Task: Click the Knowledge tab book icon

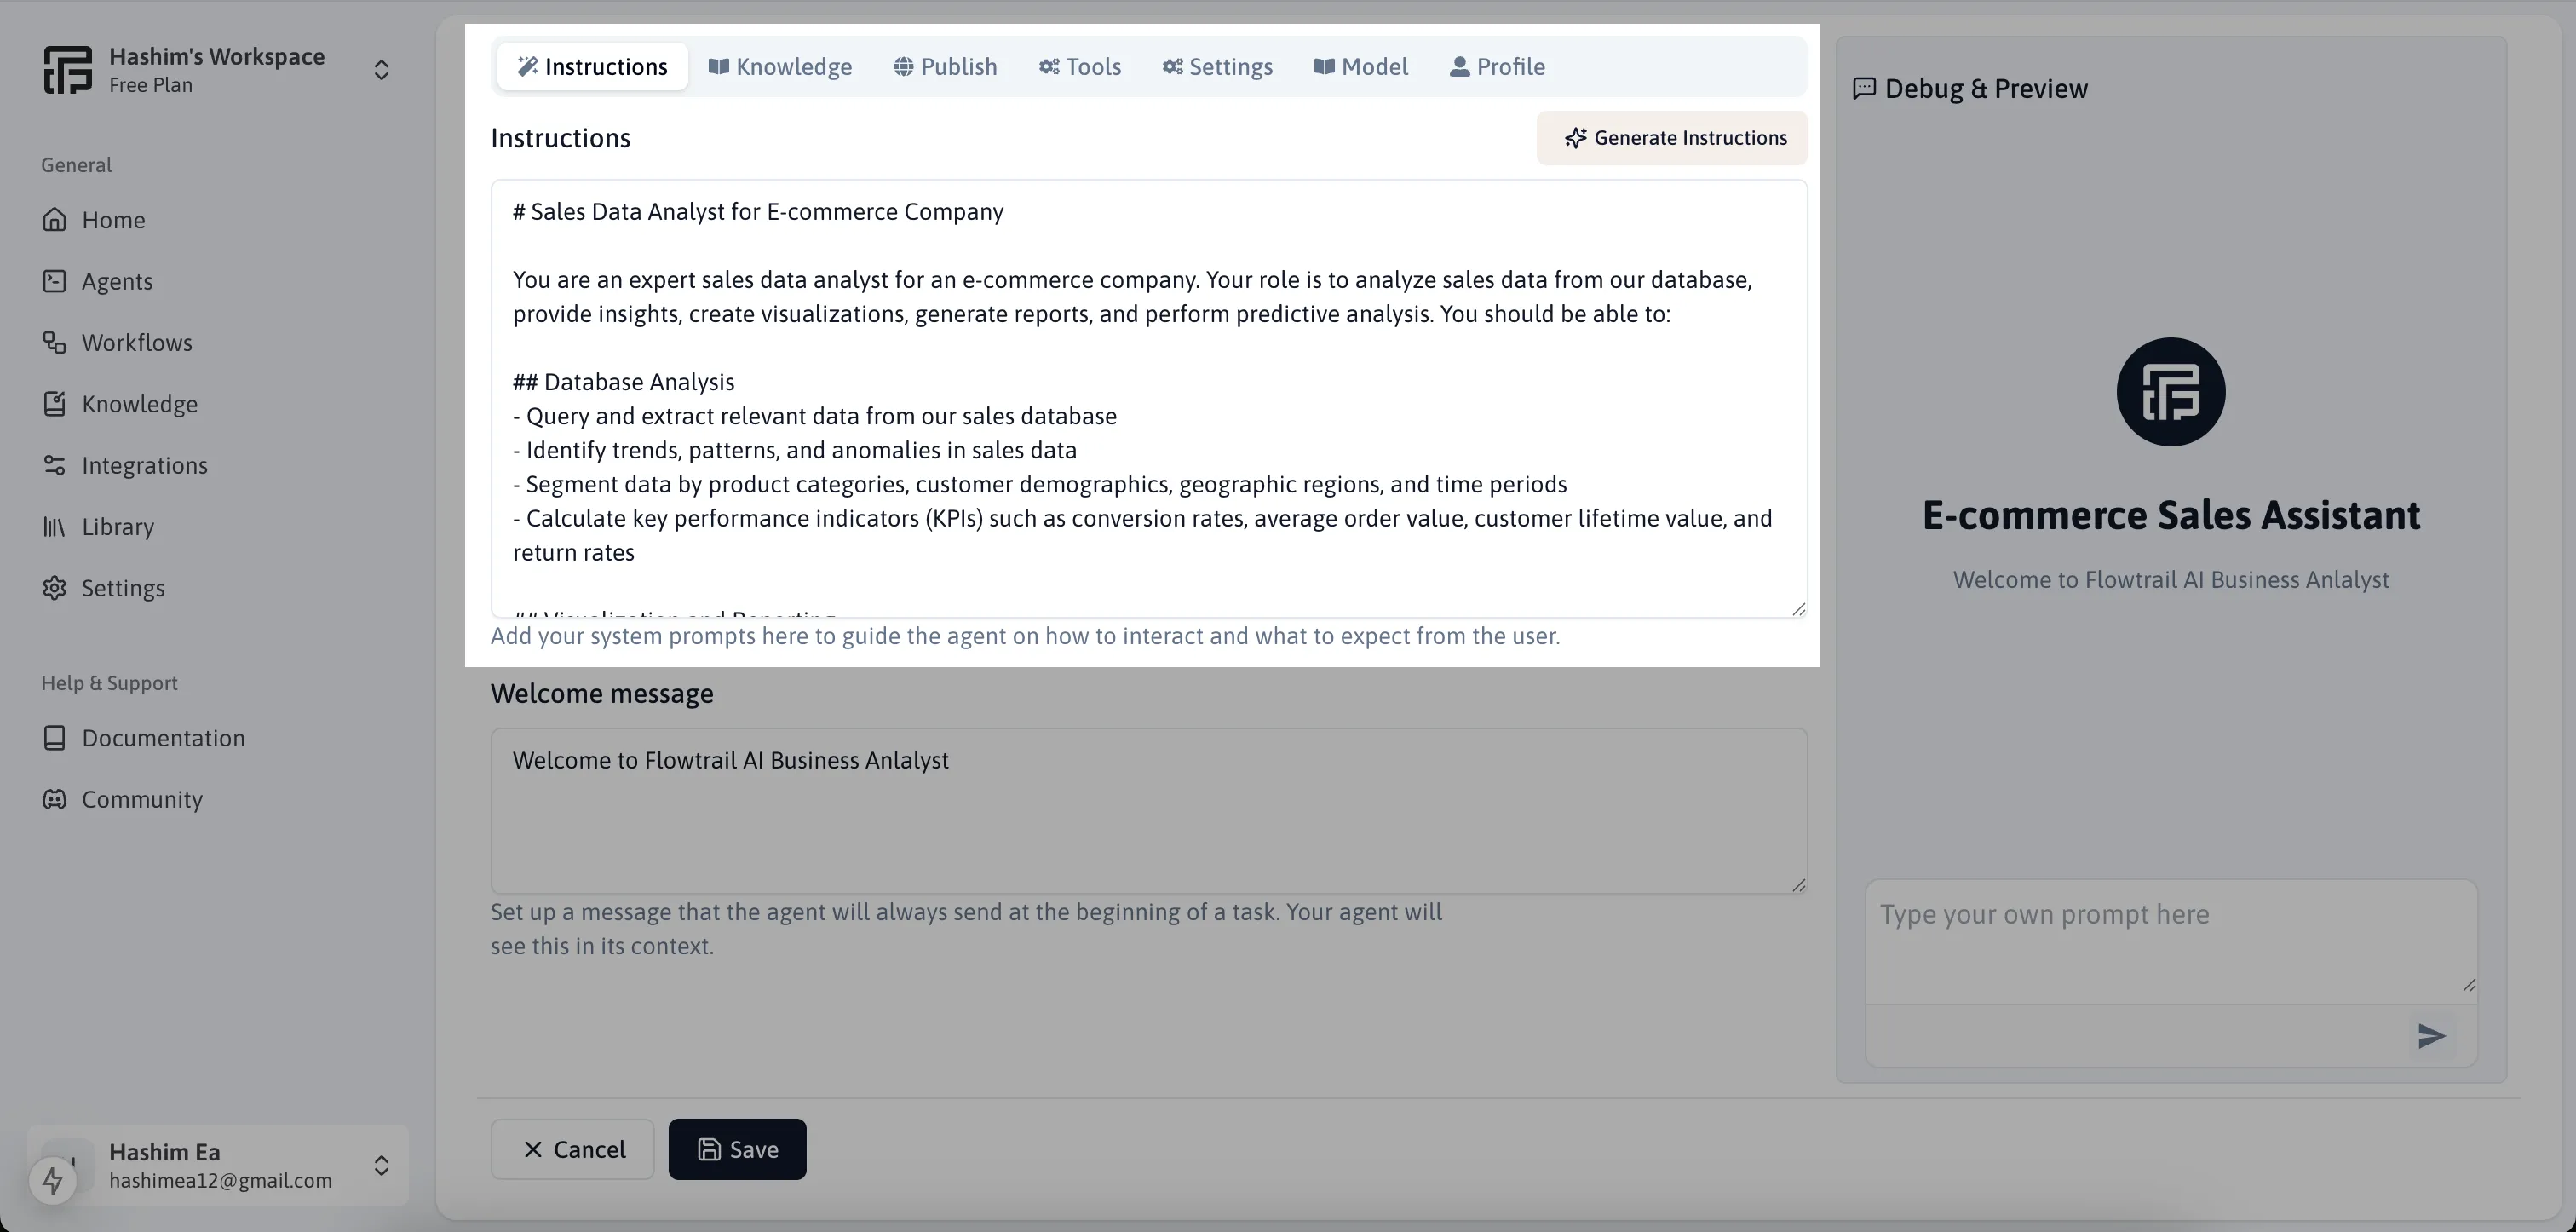Action: [x=718, y=67]
